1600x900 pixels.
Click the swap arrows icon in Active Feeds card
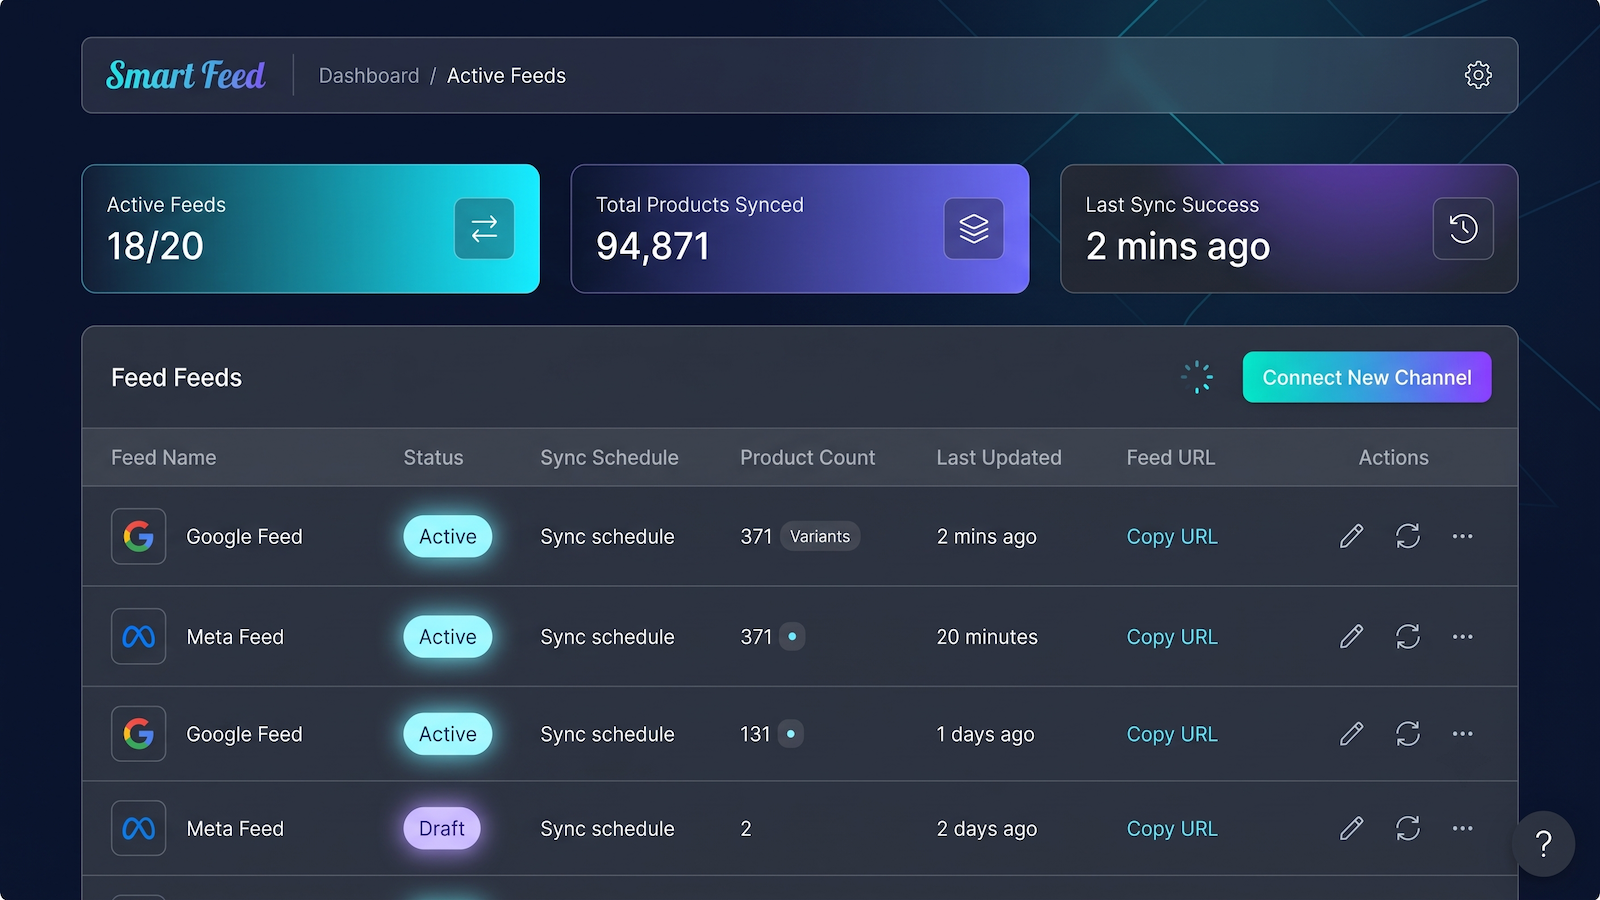coord(484,229)
